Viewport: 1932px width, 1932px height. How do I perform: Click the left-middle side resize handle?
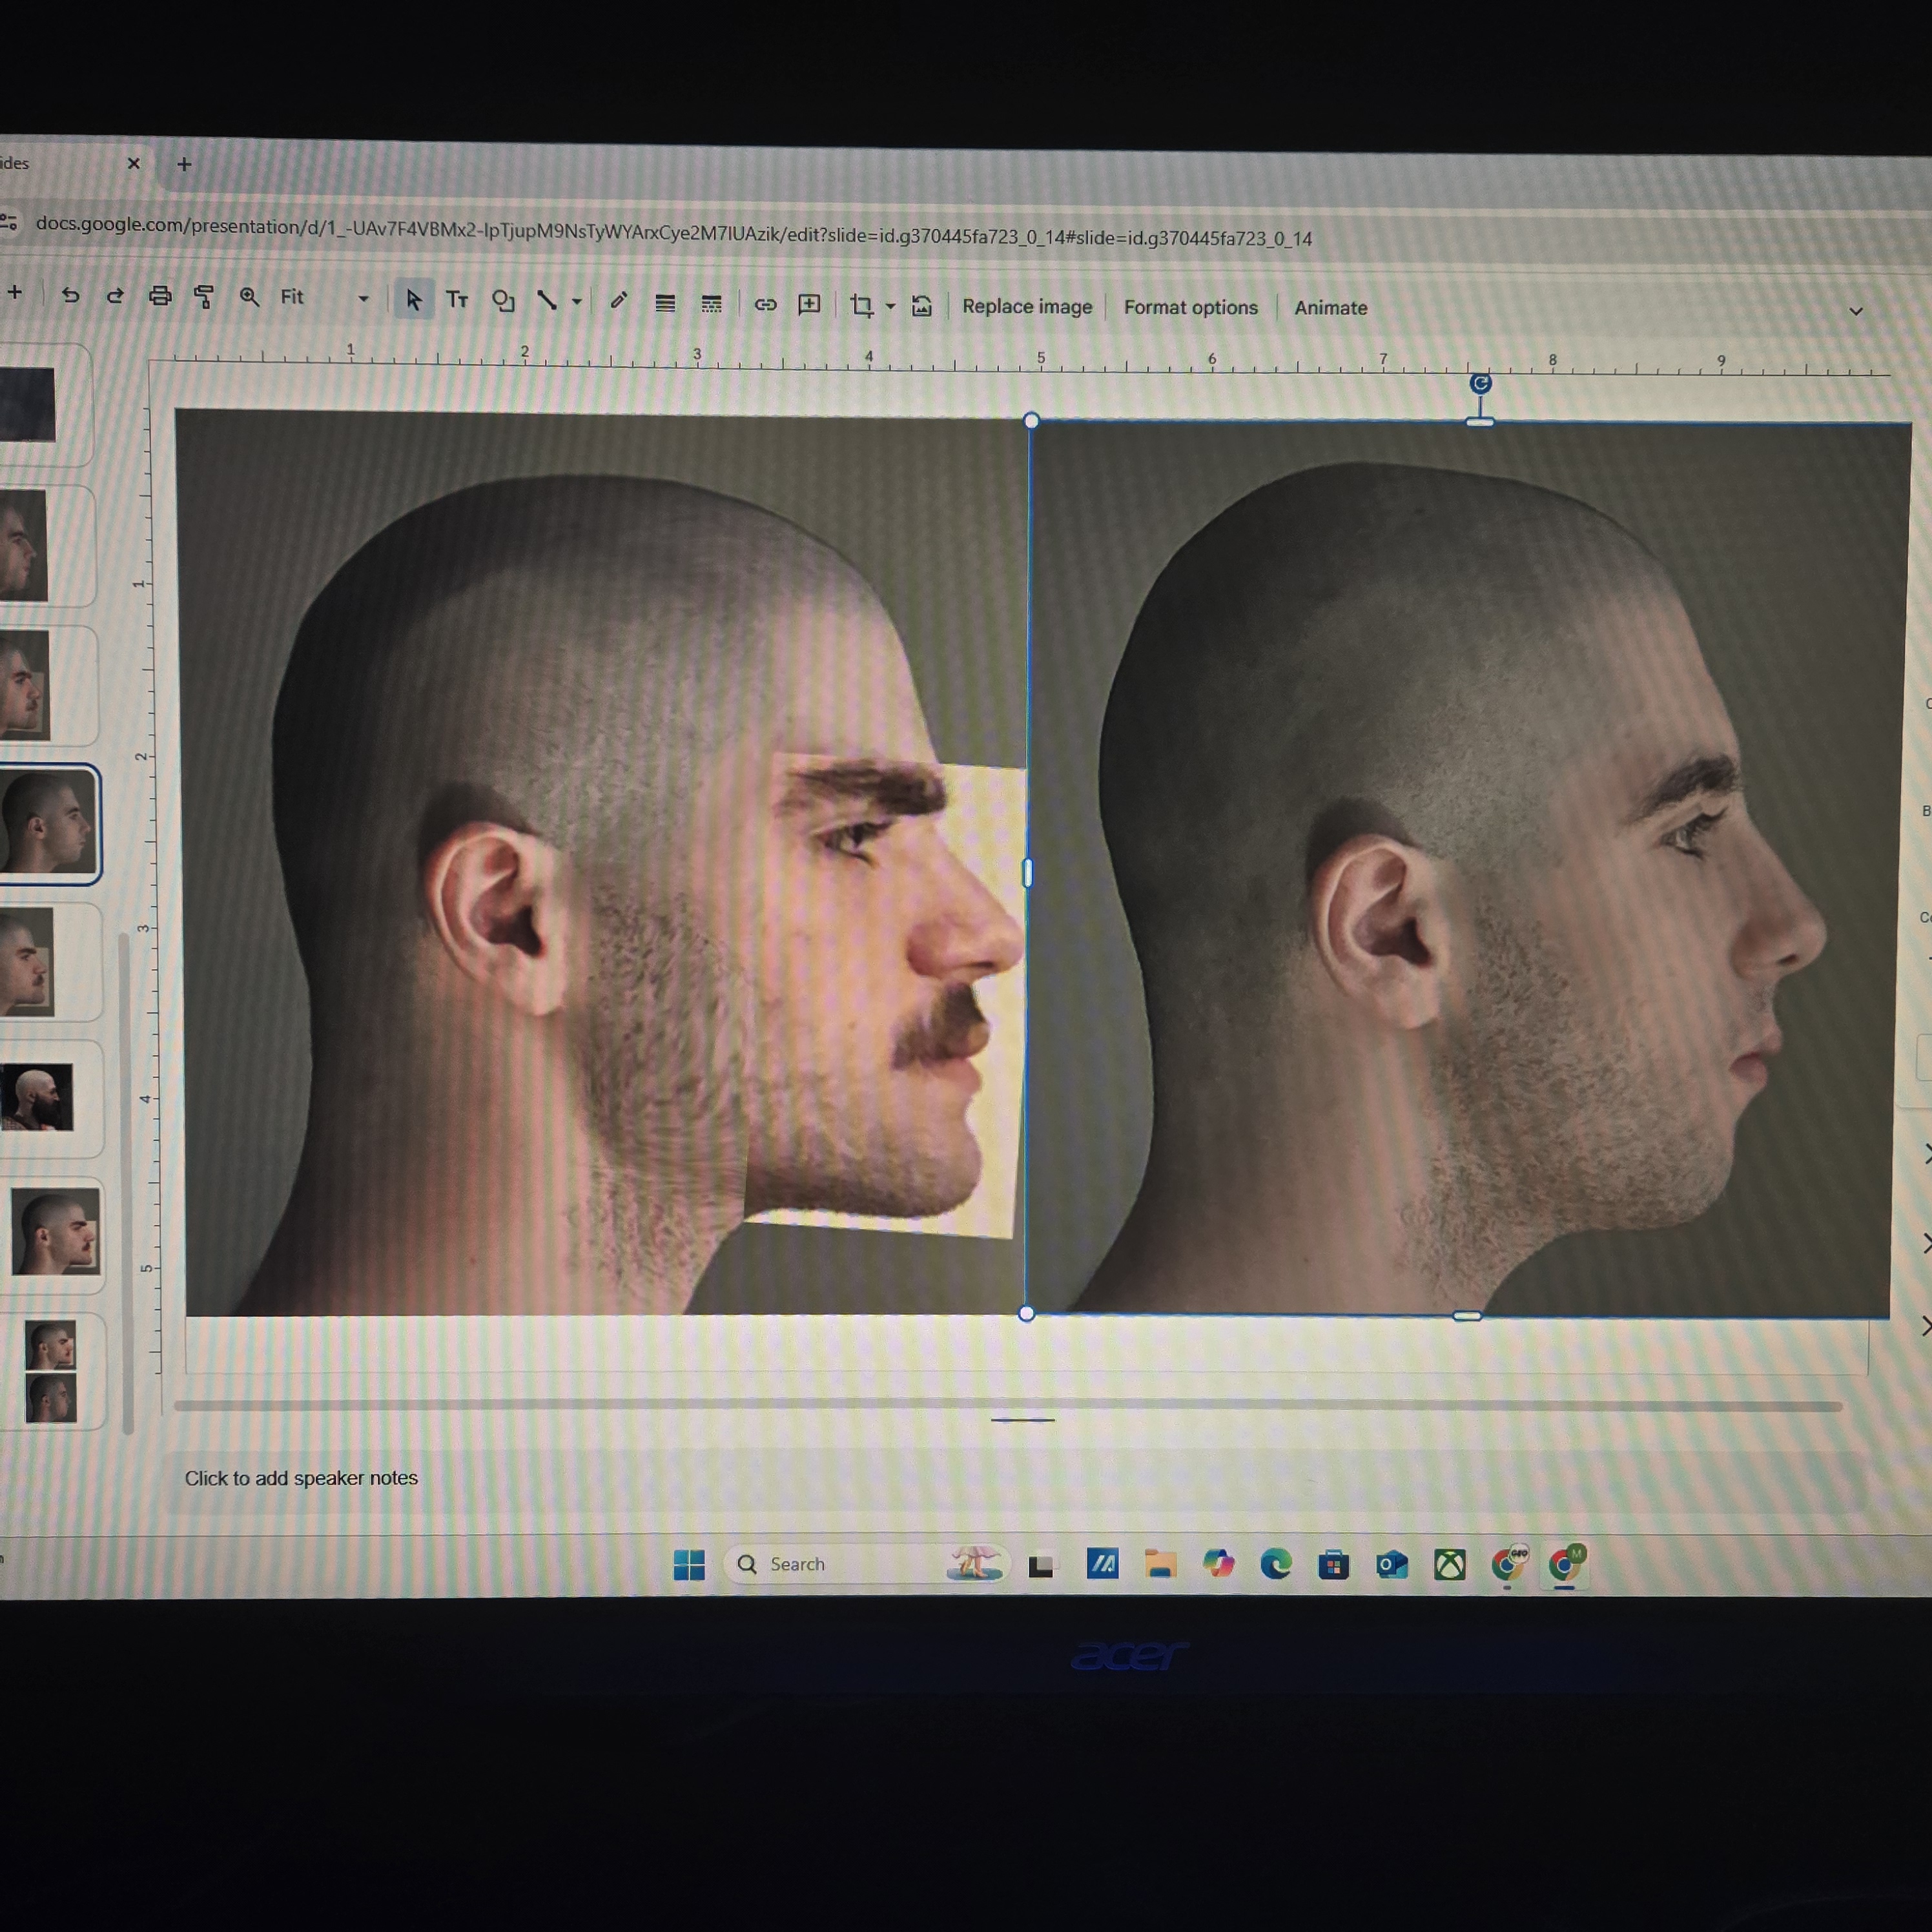pos(1028,873)
